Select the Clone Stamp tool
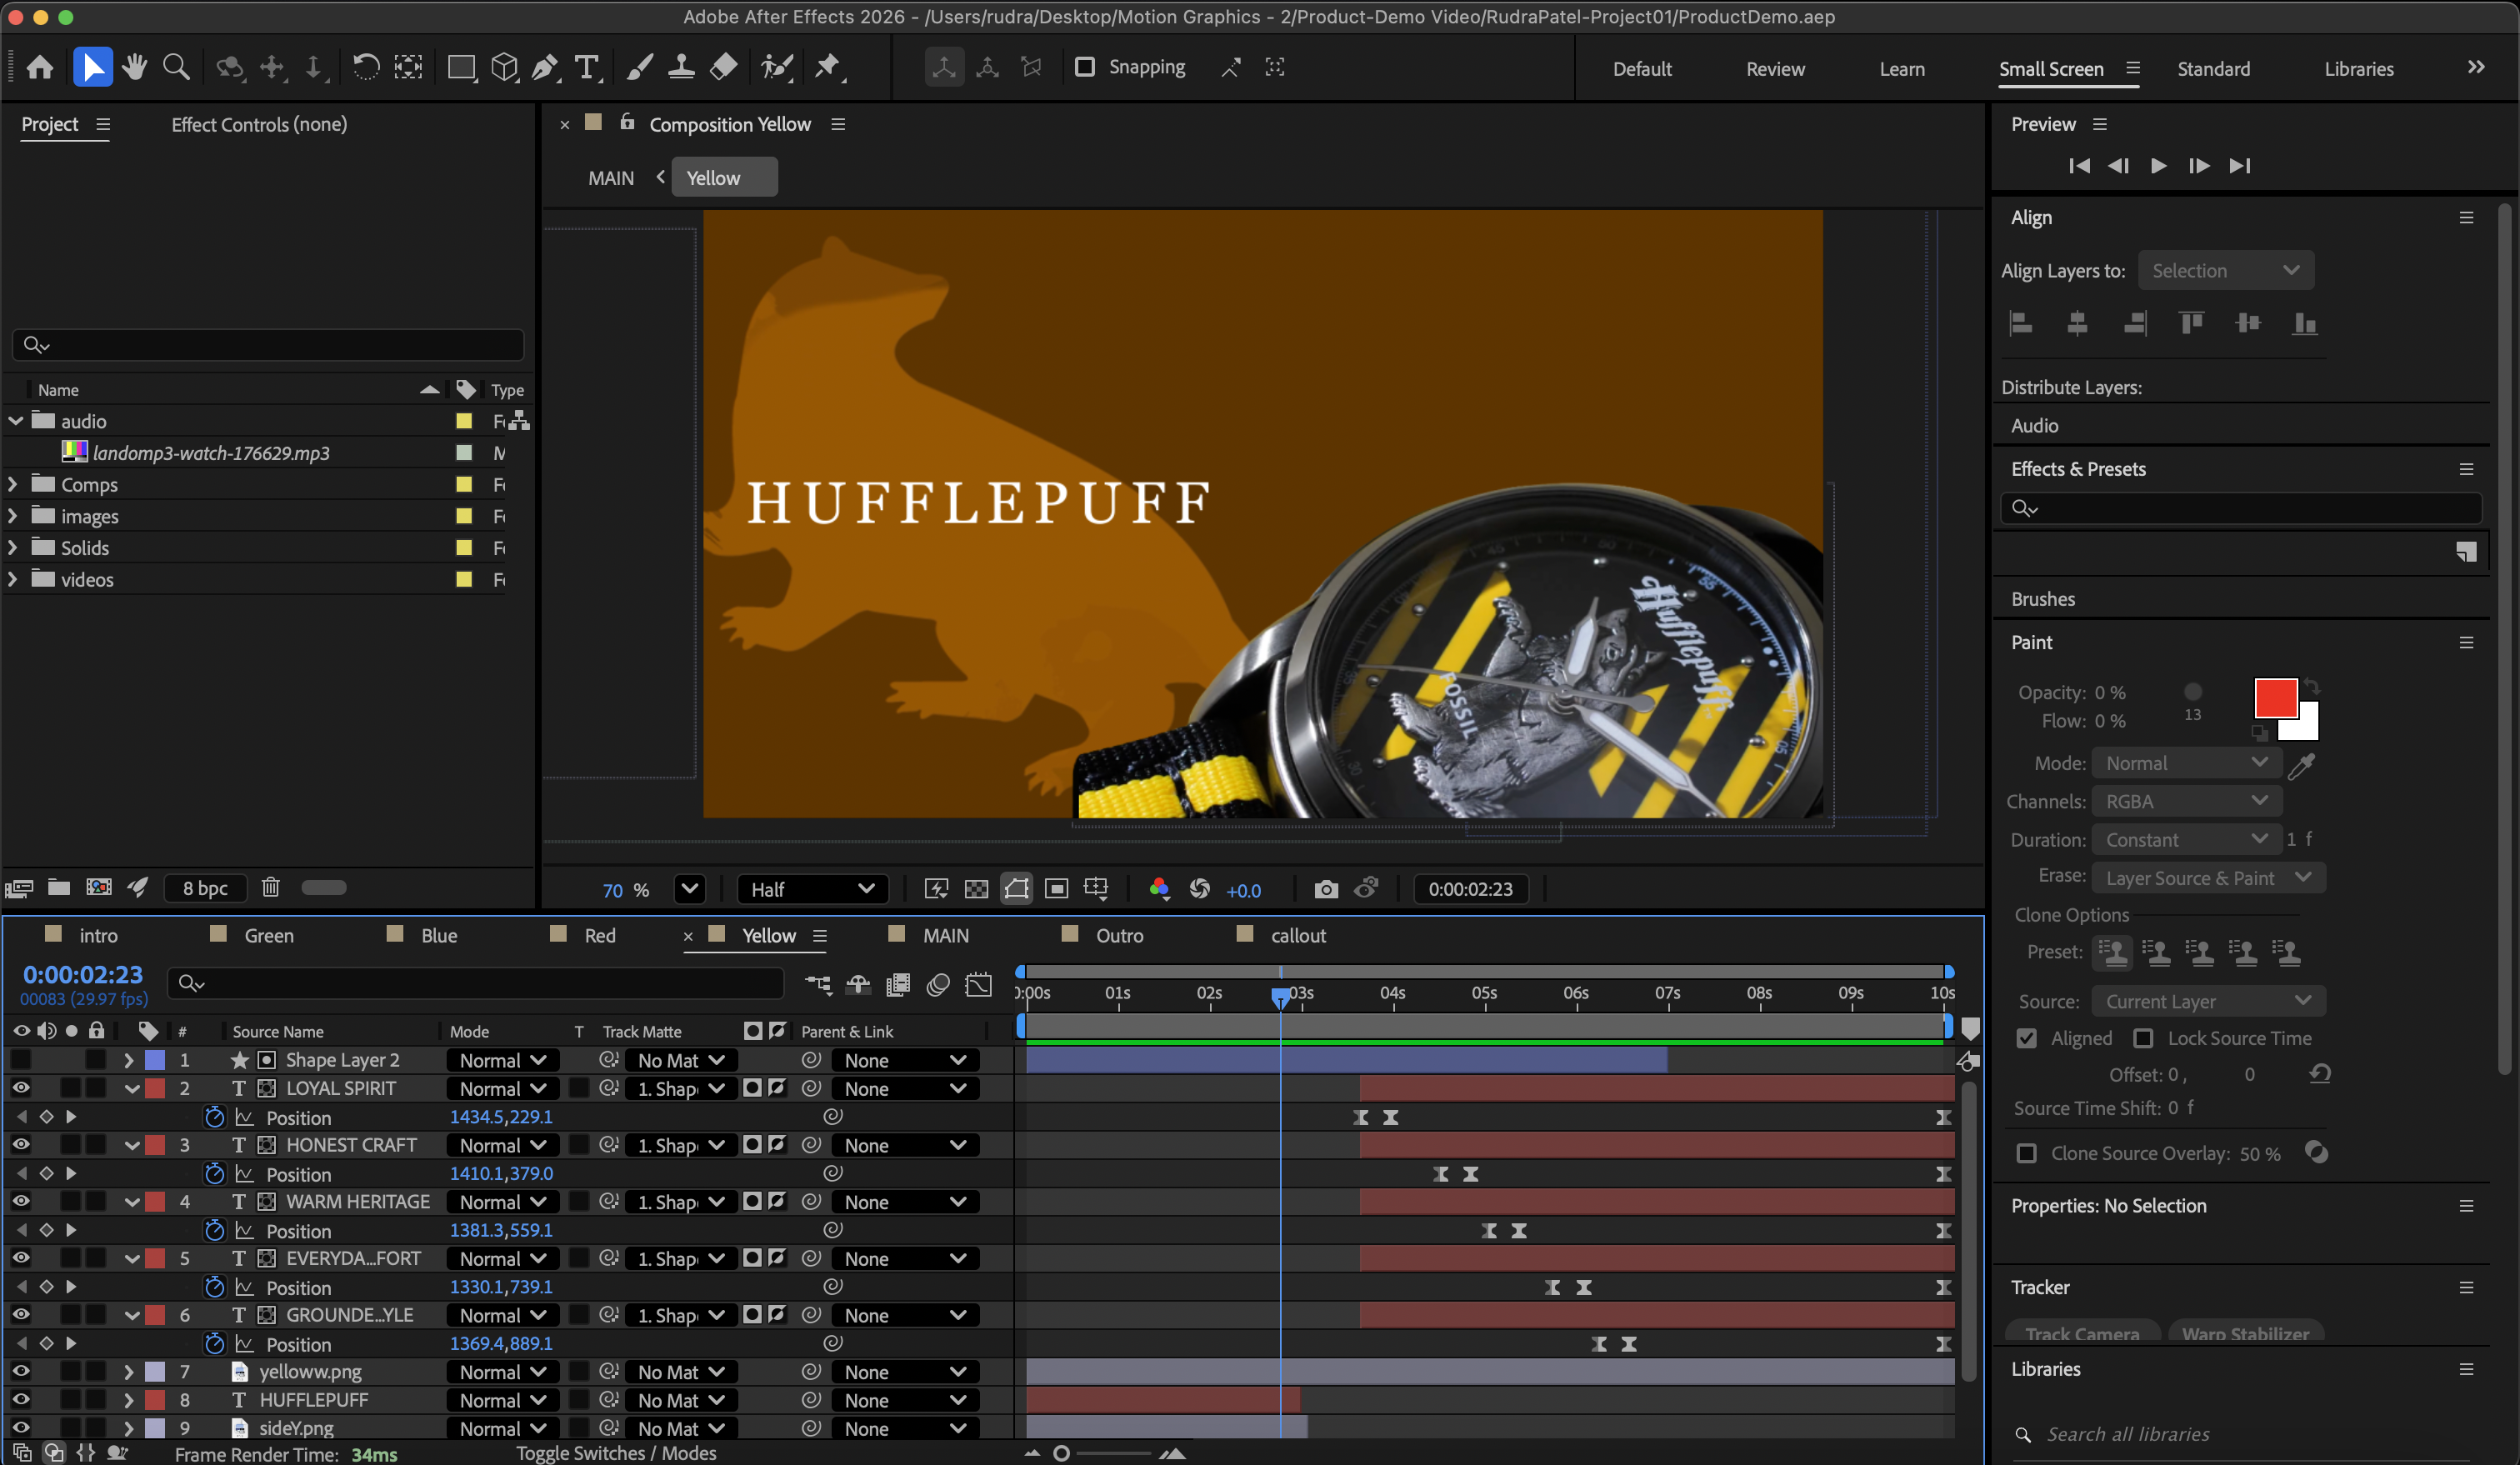Screen dimensions: 2520x1465 [x=681, y=67]
